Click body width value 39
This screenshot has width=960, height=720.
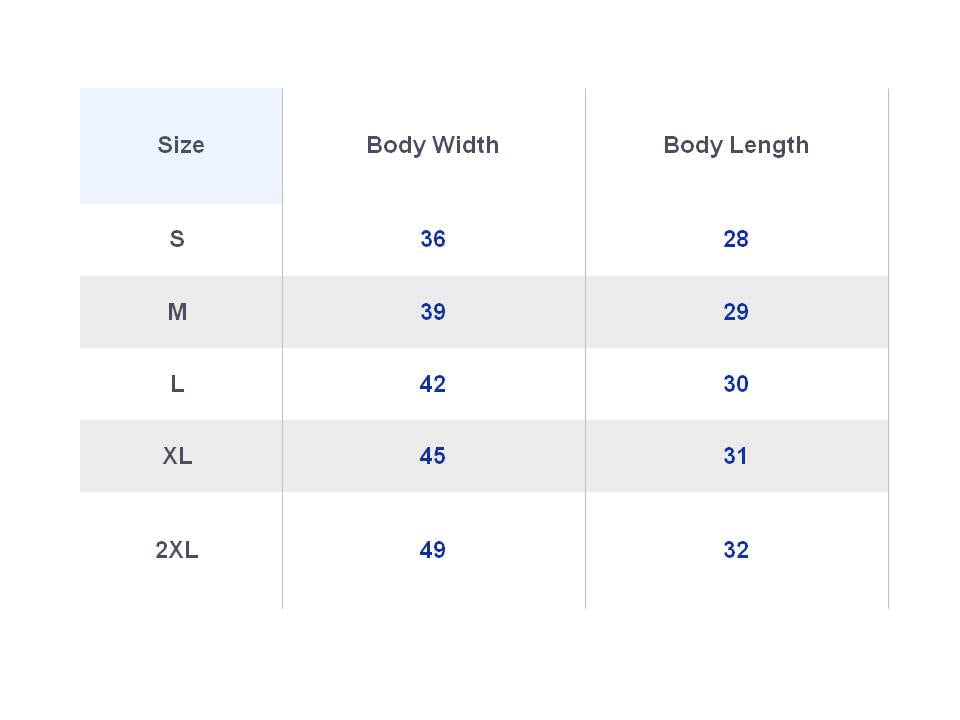pos(433,312)
